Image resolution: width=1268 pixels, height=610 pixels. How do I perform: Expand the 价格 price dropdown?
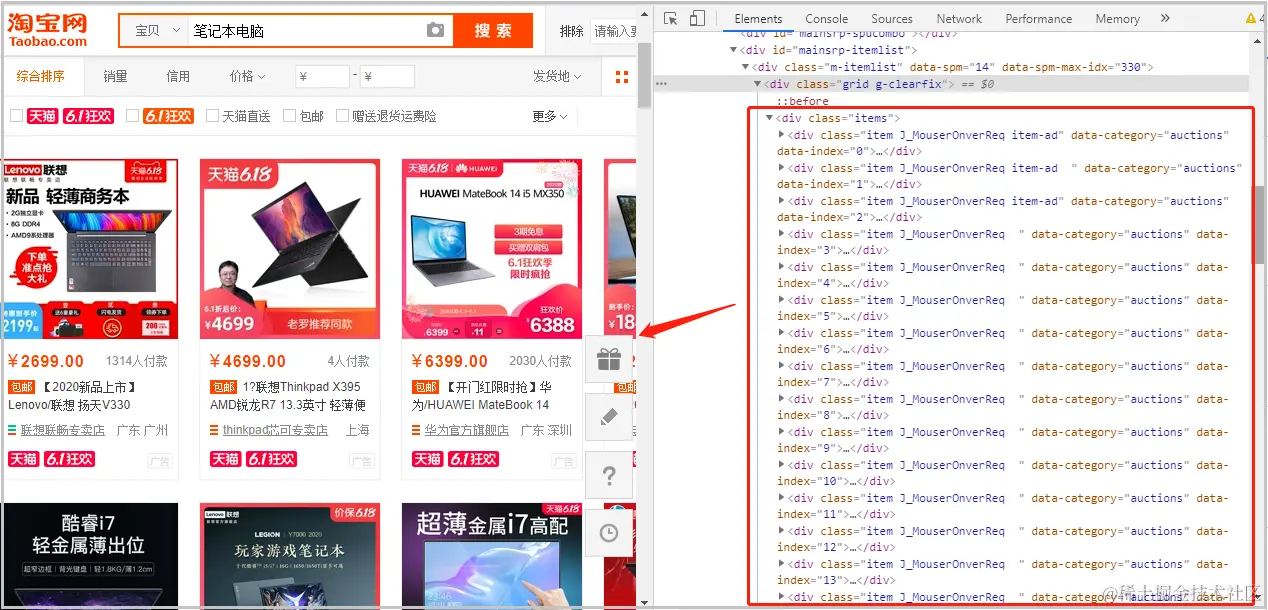click(246, 75)
